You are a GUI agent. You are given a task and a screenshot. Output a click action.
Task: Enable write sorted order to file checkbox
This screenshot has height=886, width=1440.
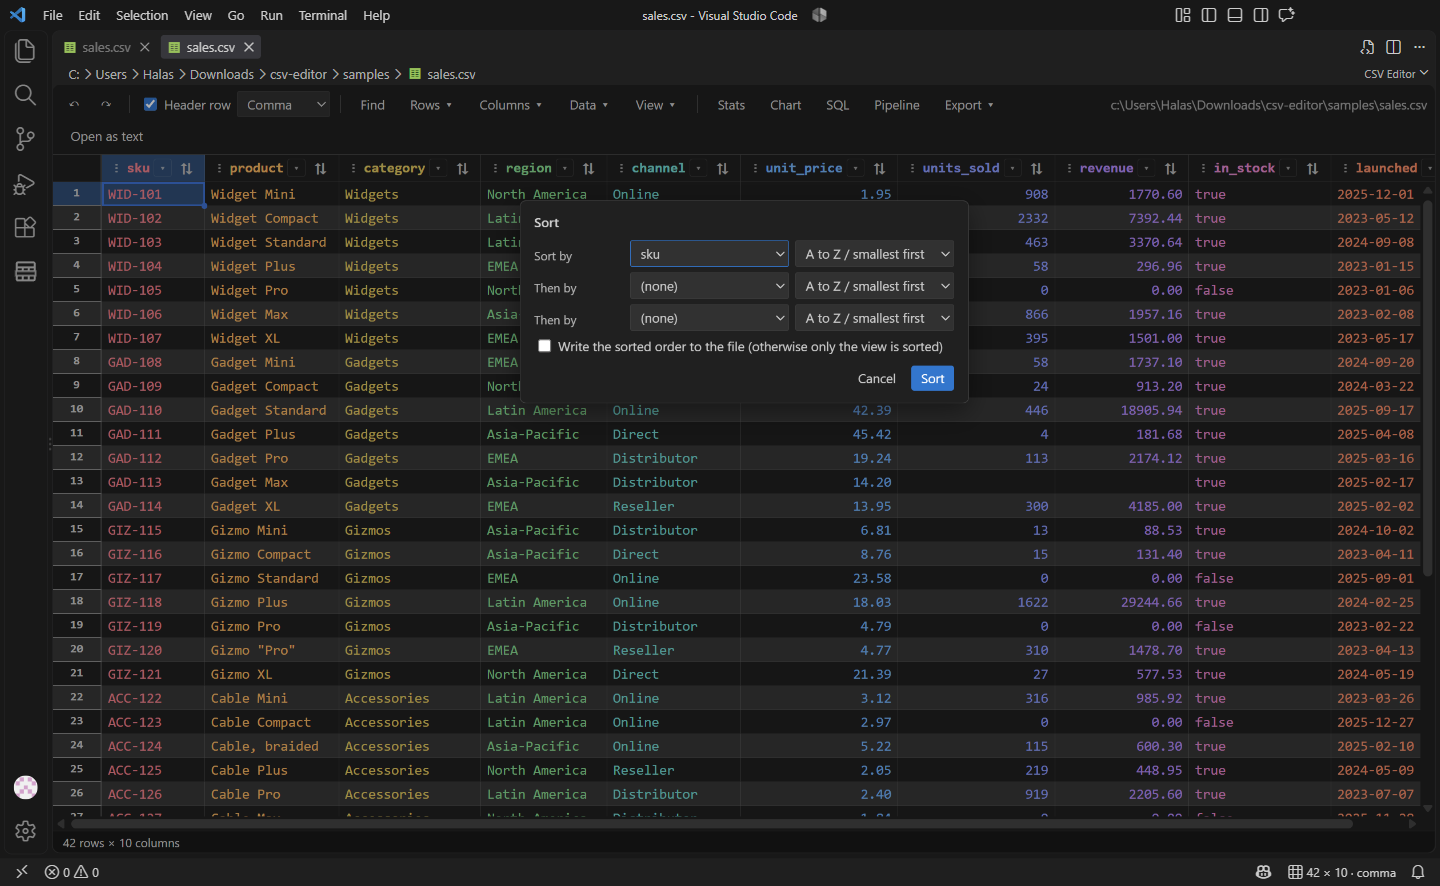click(x=545, y=346)
